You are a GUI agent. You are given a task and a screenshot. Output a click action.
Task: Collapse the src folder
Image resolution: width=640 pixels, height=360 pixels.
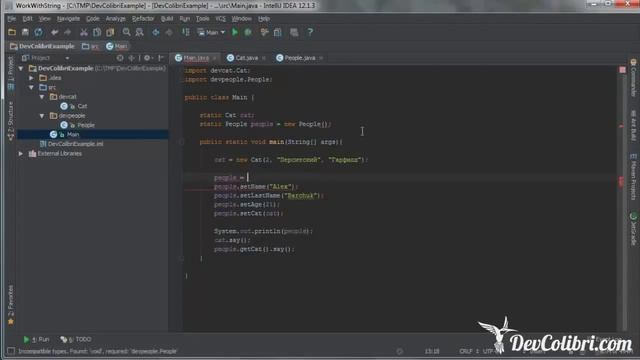[x=31, y=87]
